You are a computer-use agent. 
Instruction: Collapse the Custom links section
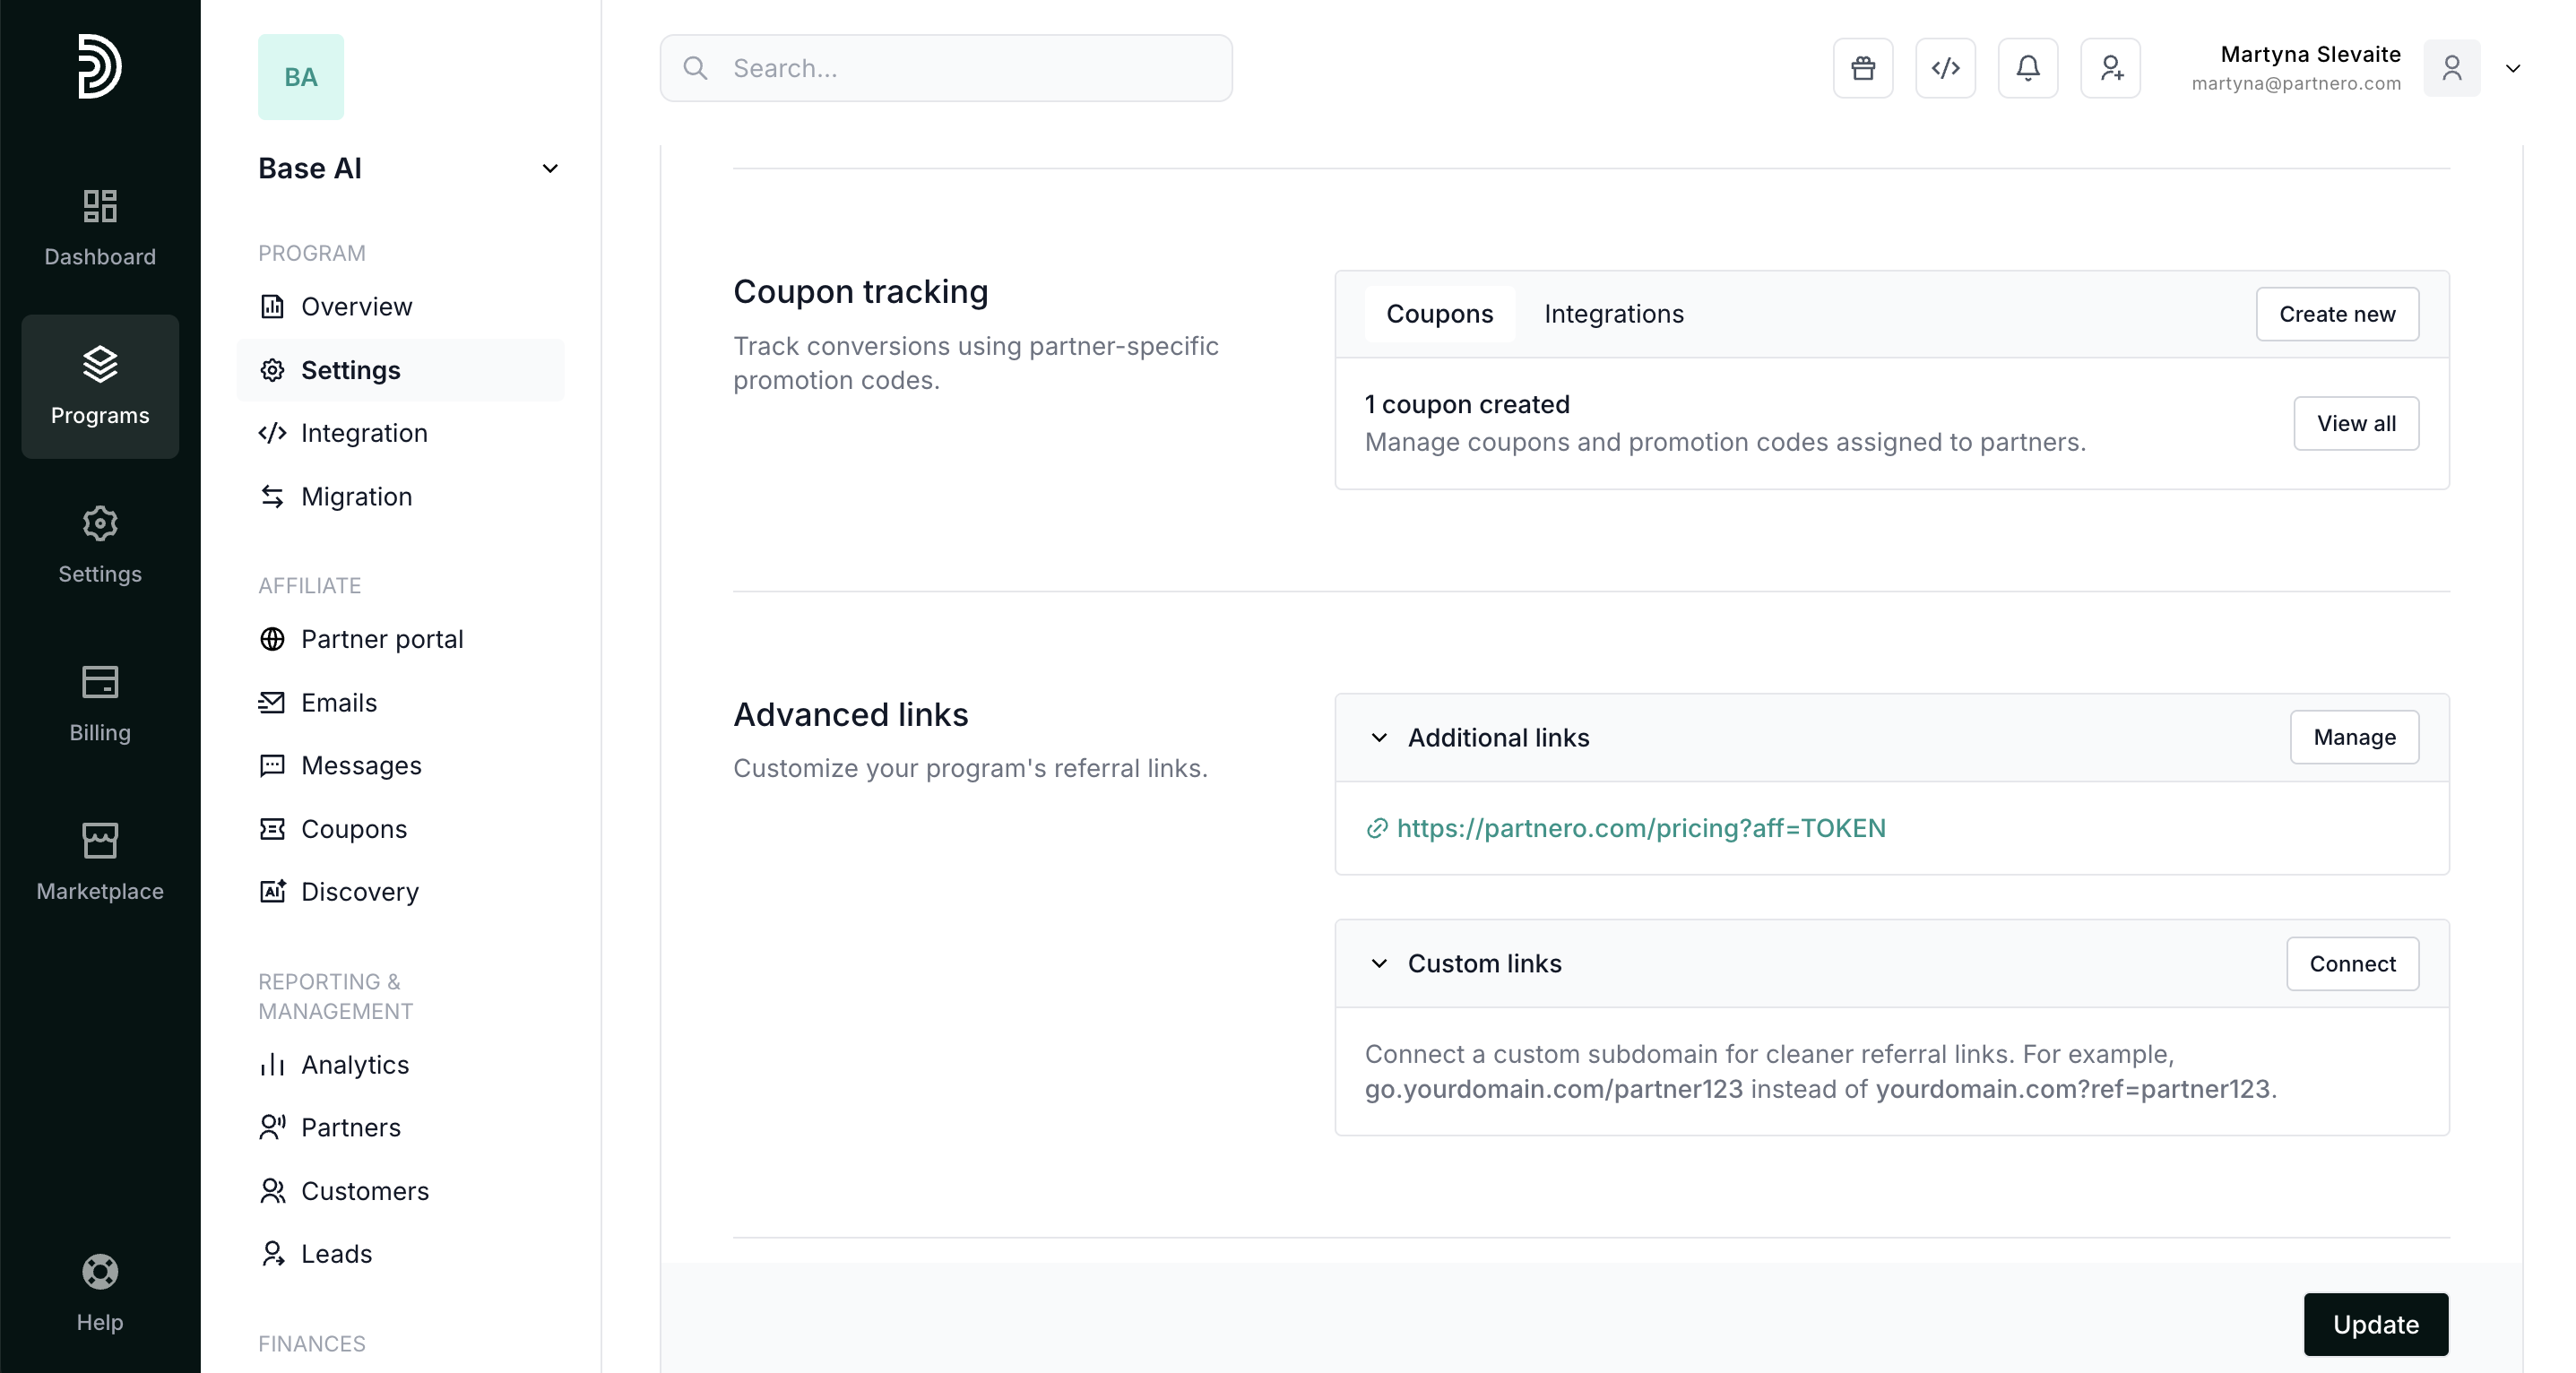coord(1379,964)
